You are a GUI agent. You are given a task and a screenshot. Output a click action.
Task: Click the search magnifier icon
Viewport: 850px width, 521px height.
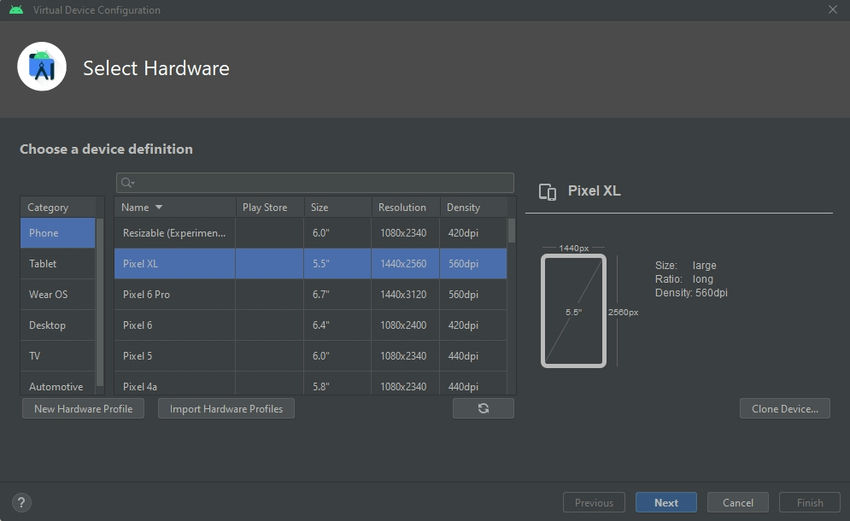pos(127,183)
